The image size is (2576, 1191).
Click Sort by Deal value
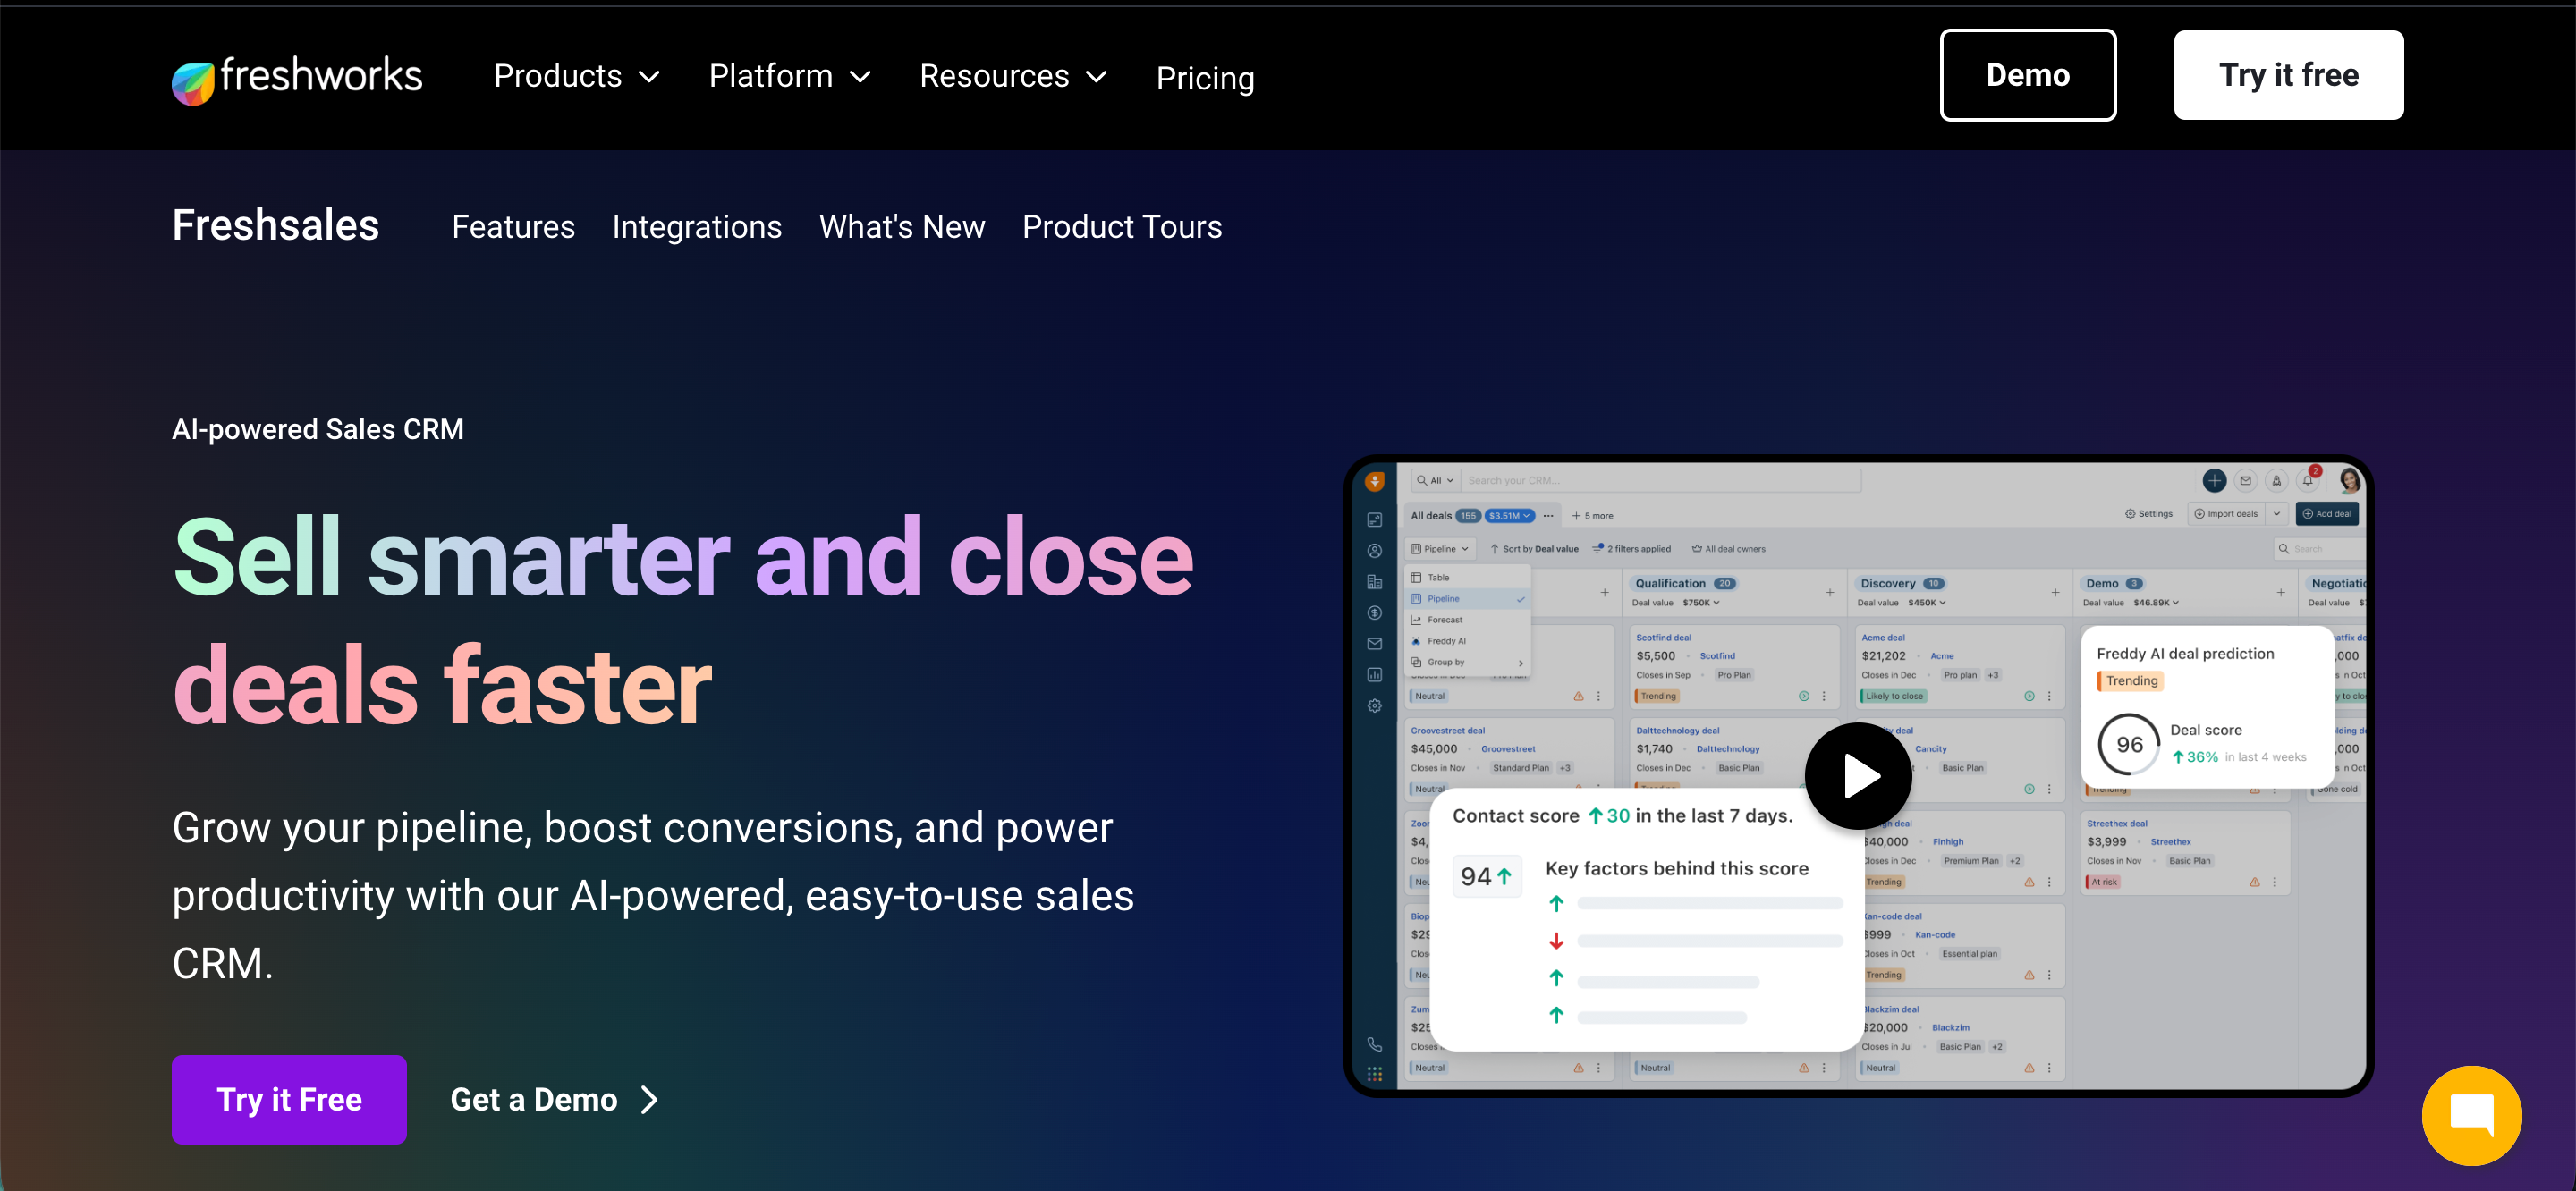[1534, 549]
